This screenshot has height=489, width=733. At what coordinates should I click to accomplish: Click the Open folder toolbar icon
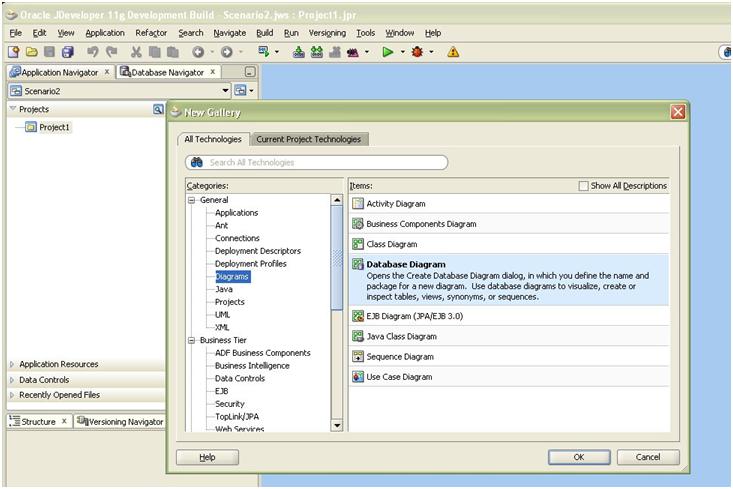tap(32, 52)
